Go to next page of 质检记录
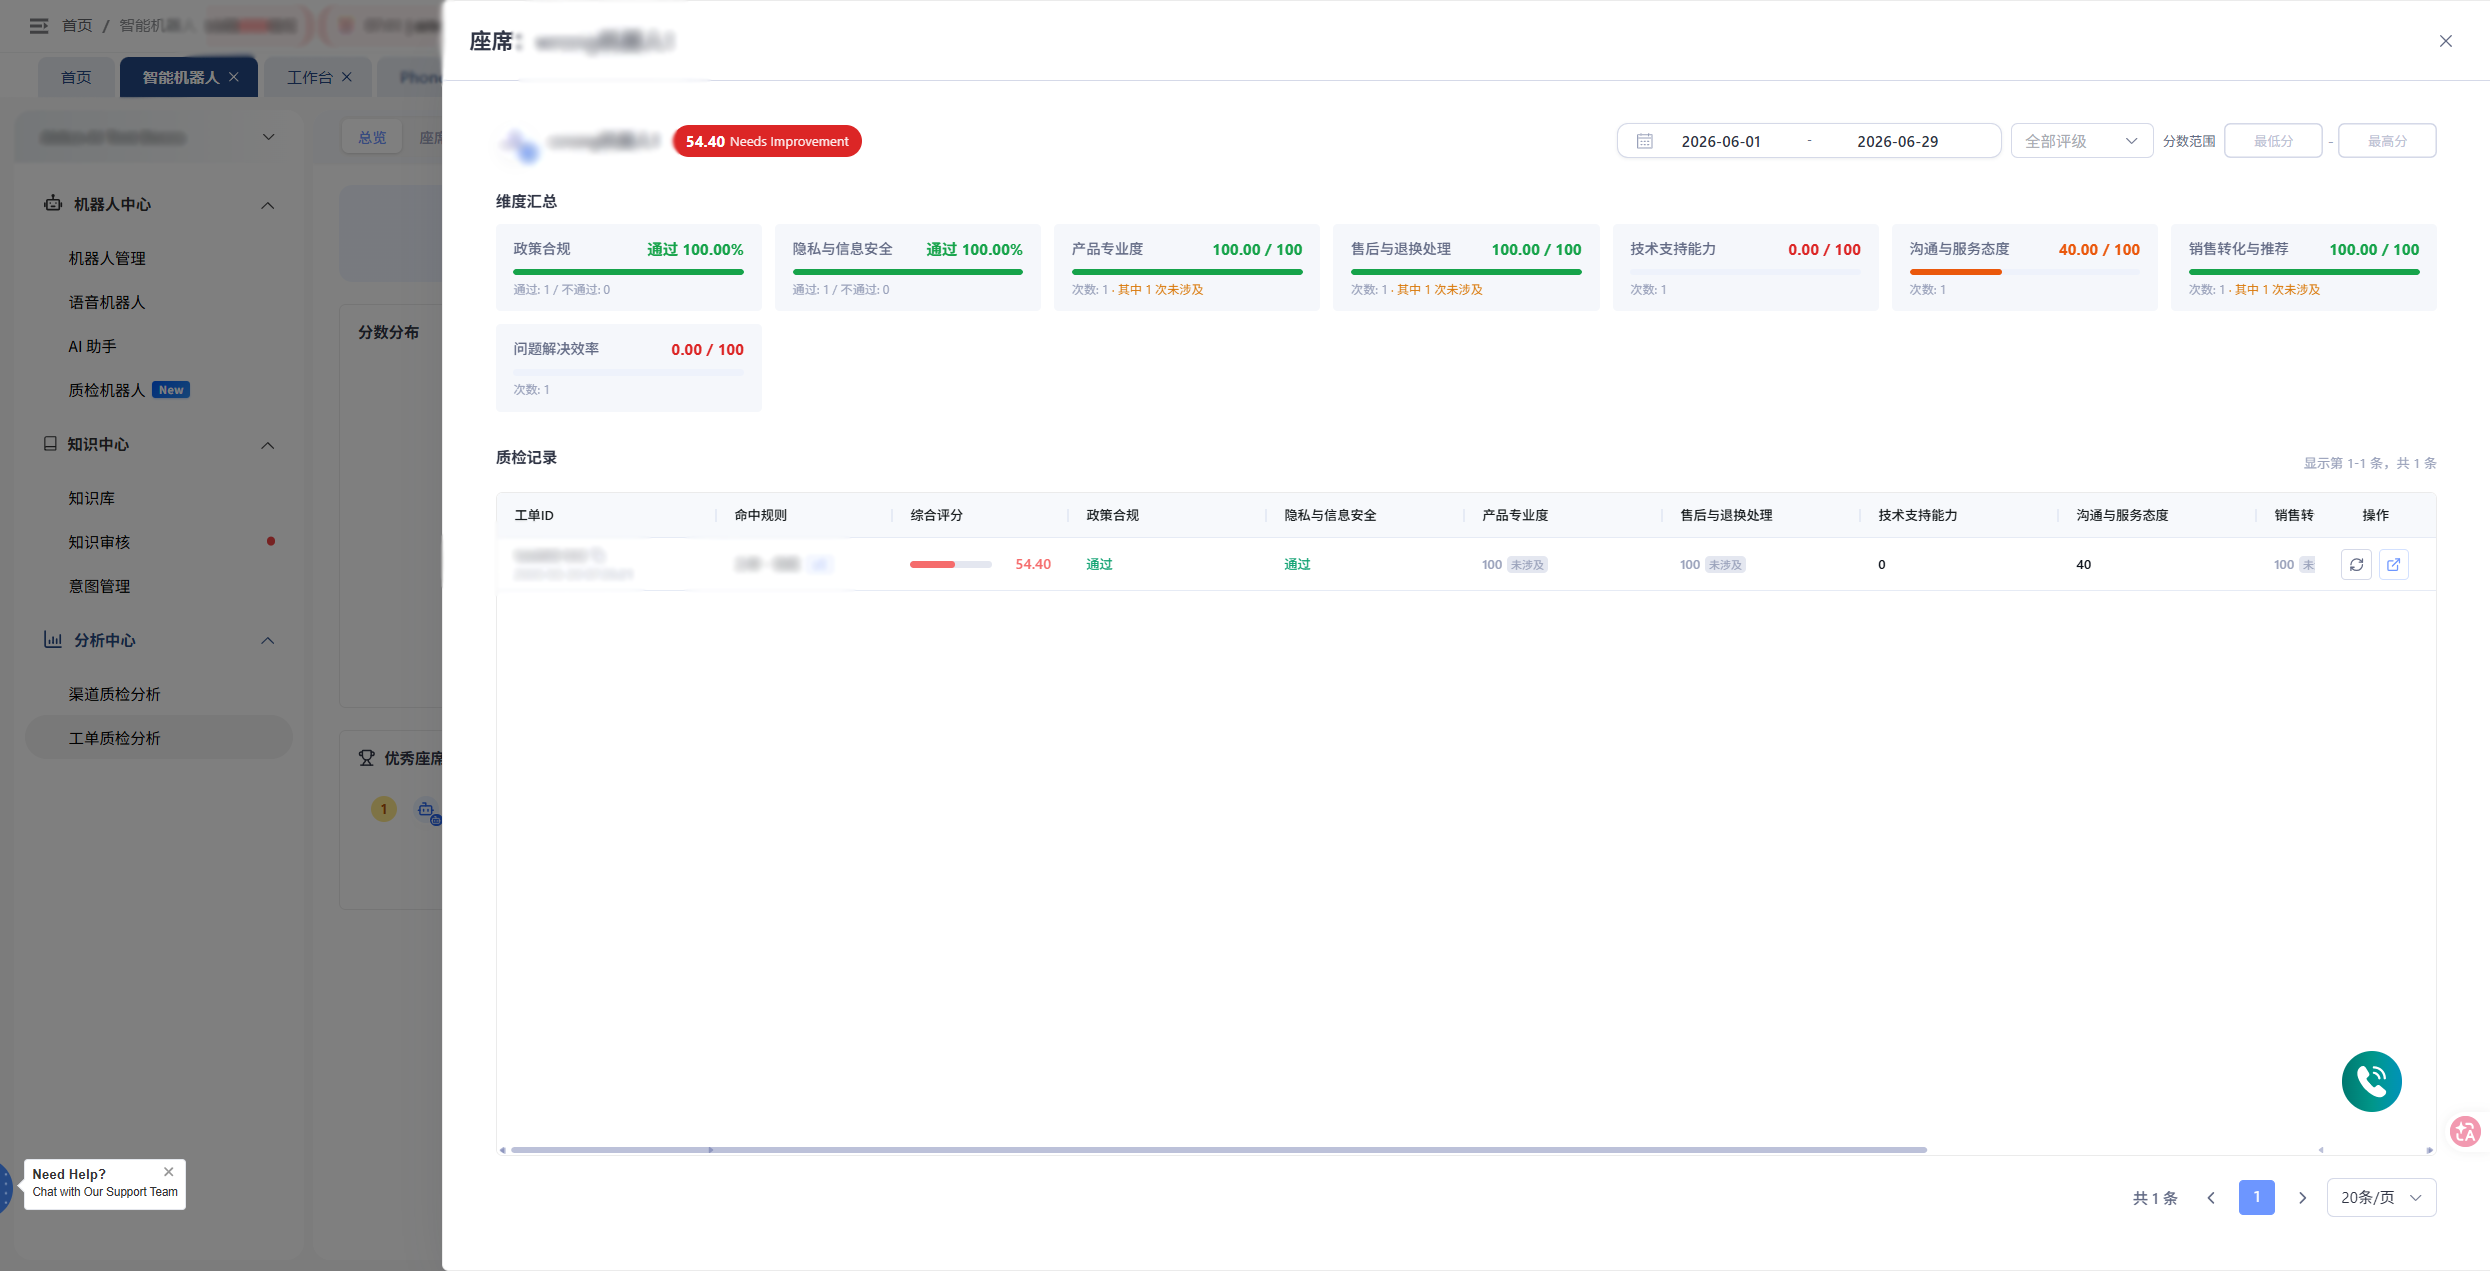The height and width of the screenshot is (1271, 2490). coord(2302,1198)
